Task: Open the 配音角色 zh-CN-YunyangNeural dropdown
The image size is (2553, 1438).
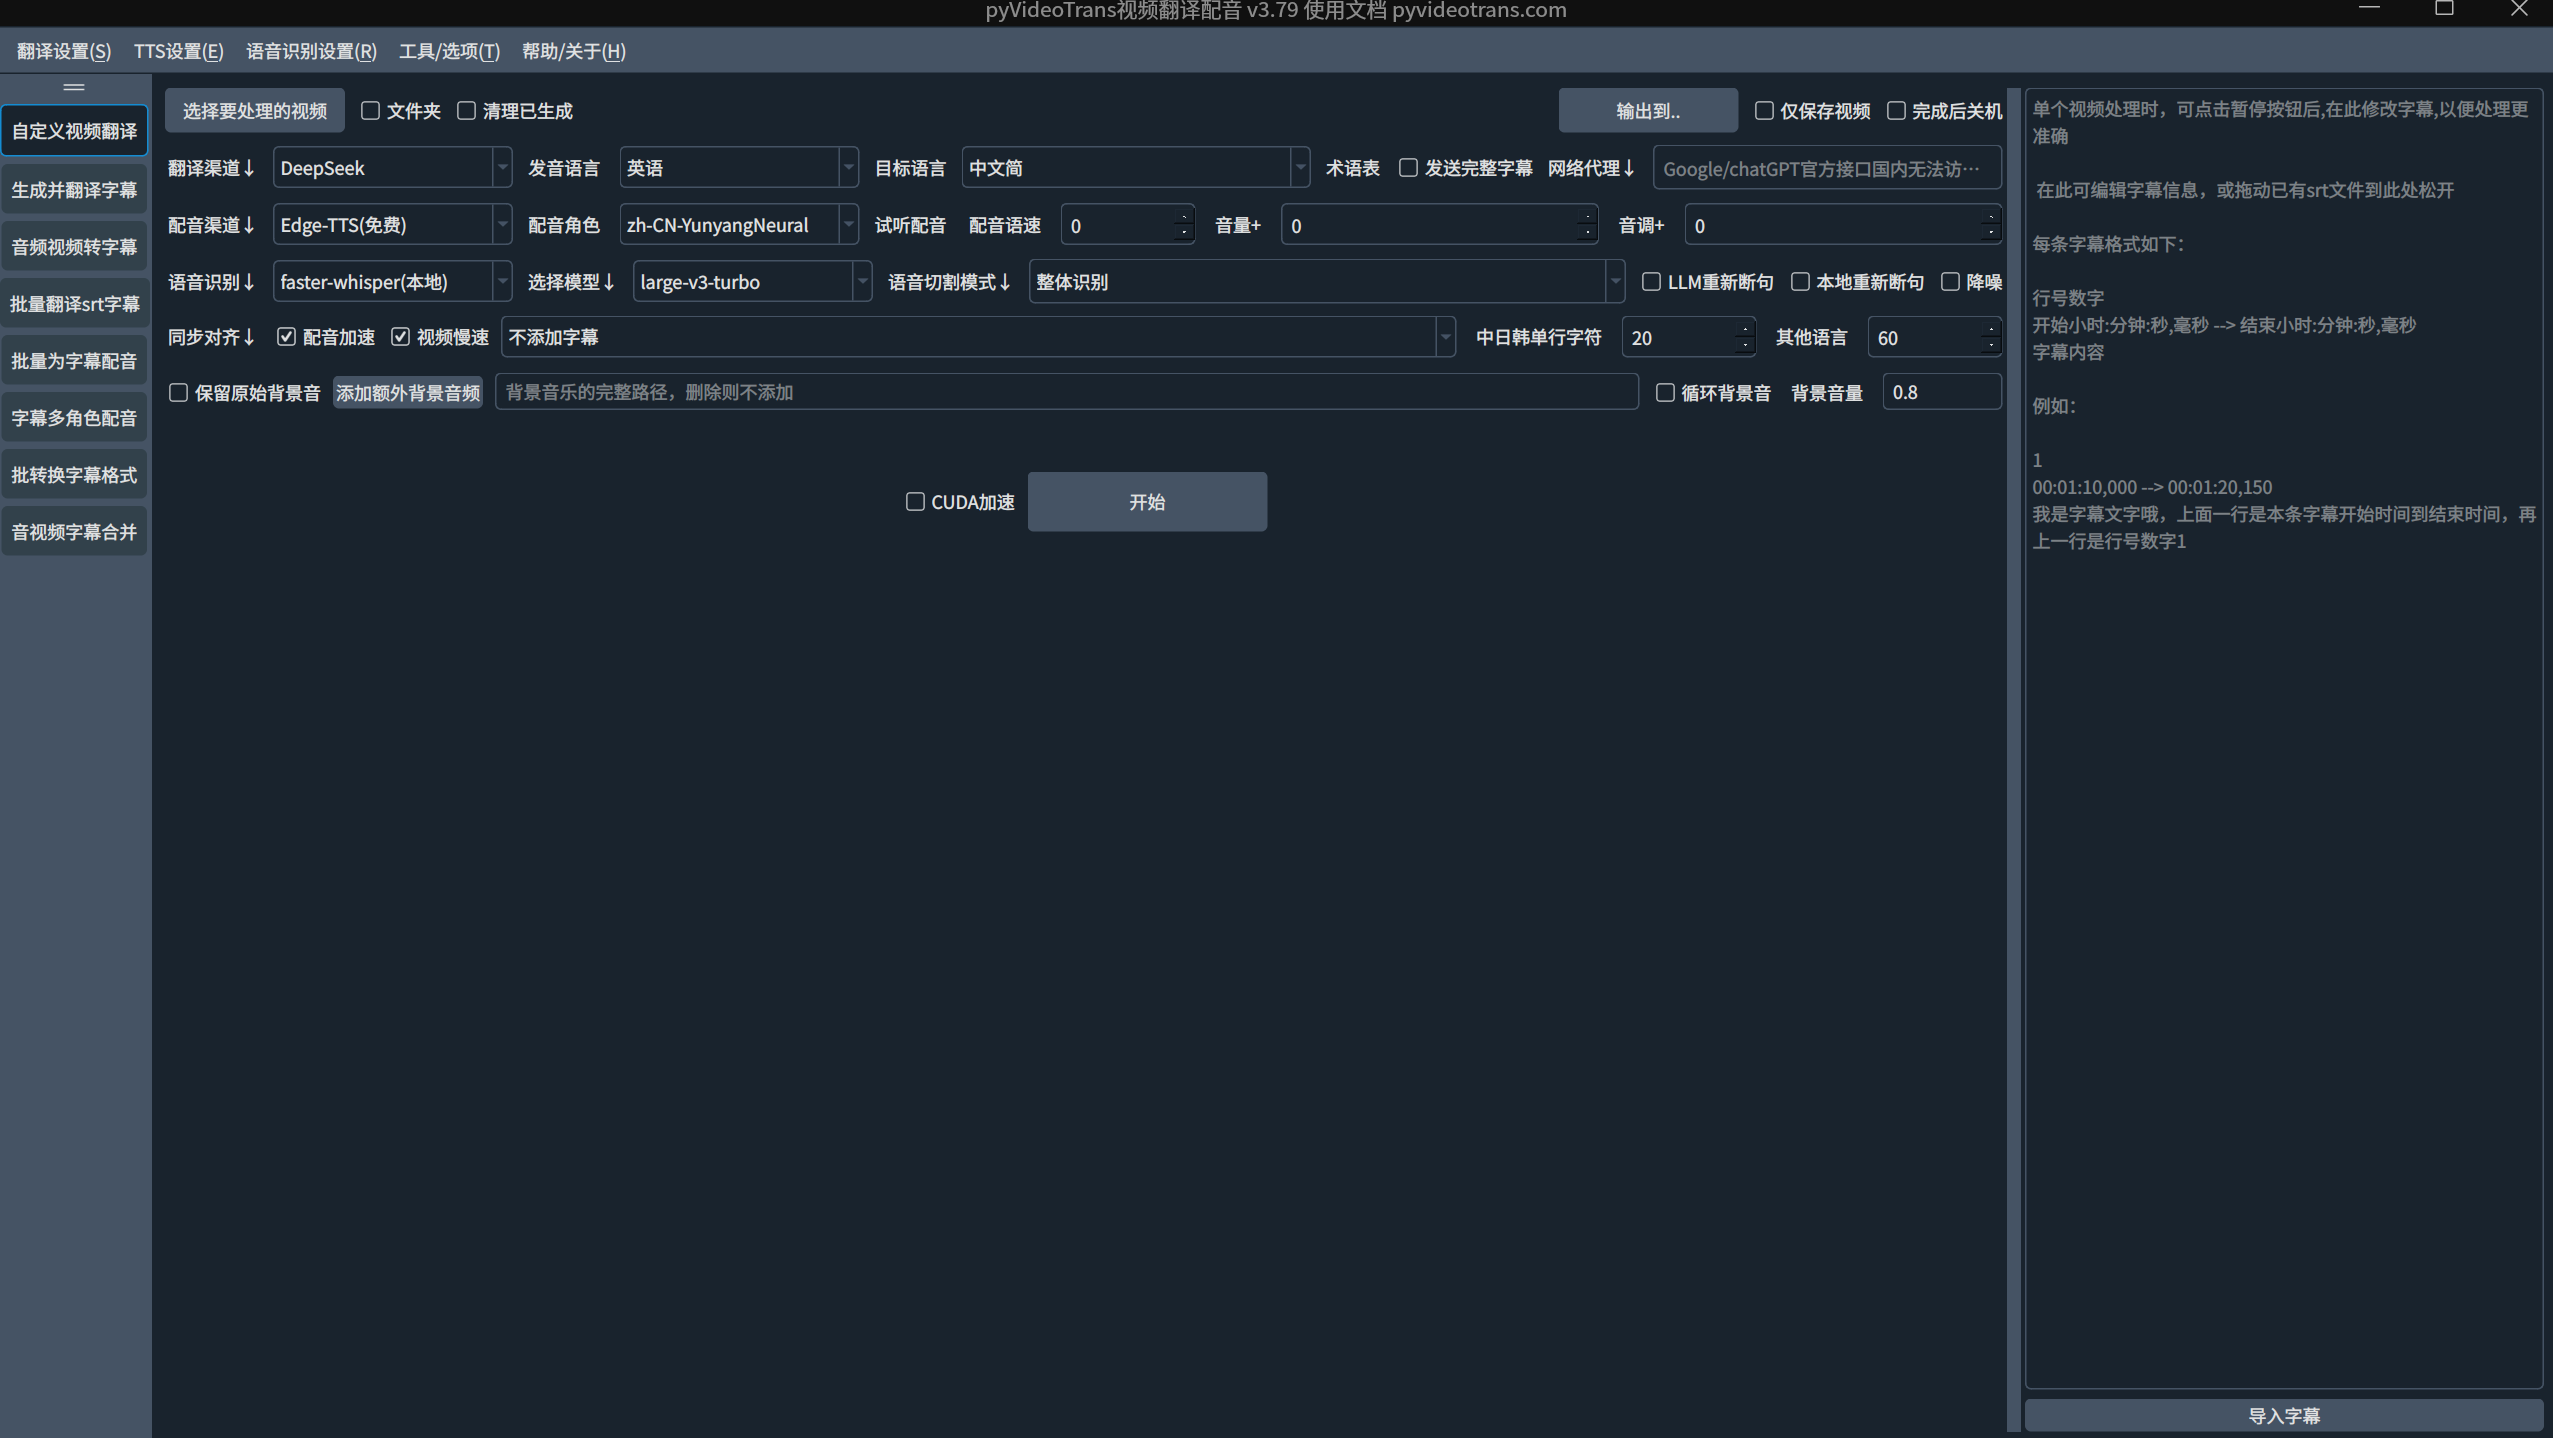Action: 738,225
